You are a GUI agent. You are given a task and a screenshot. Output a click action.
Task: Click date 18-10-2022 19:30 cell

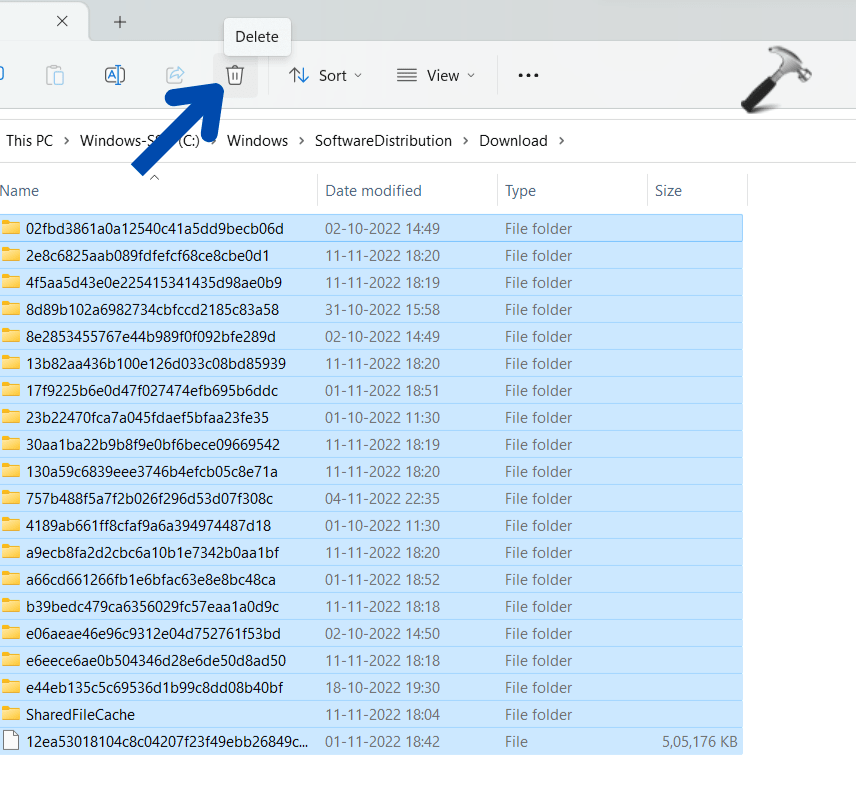point(382,688)
